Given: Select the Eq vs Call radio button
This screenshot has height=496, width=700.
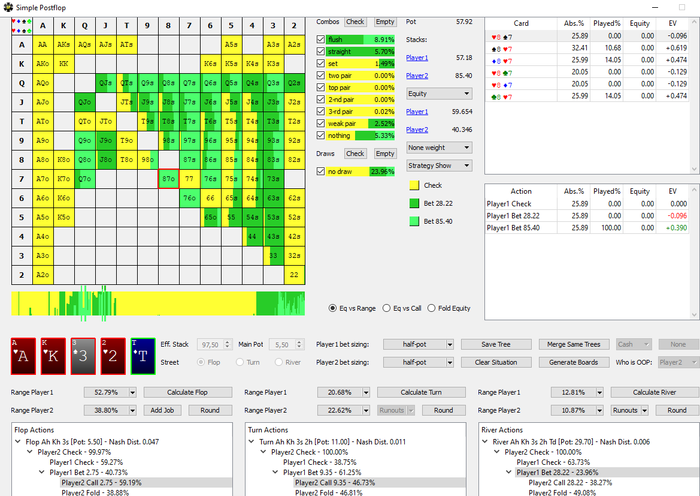Looking at the screenshot, I should coord(387,308).
